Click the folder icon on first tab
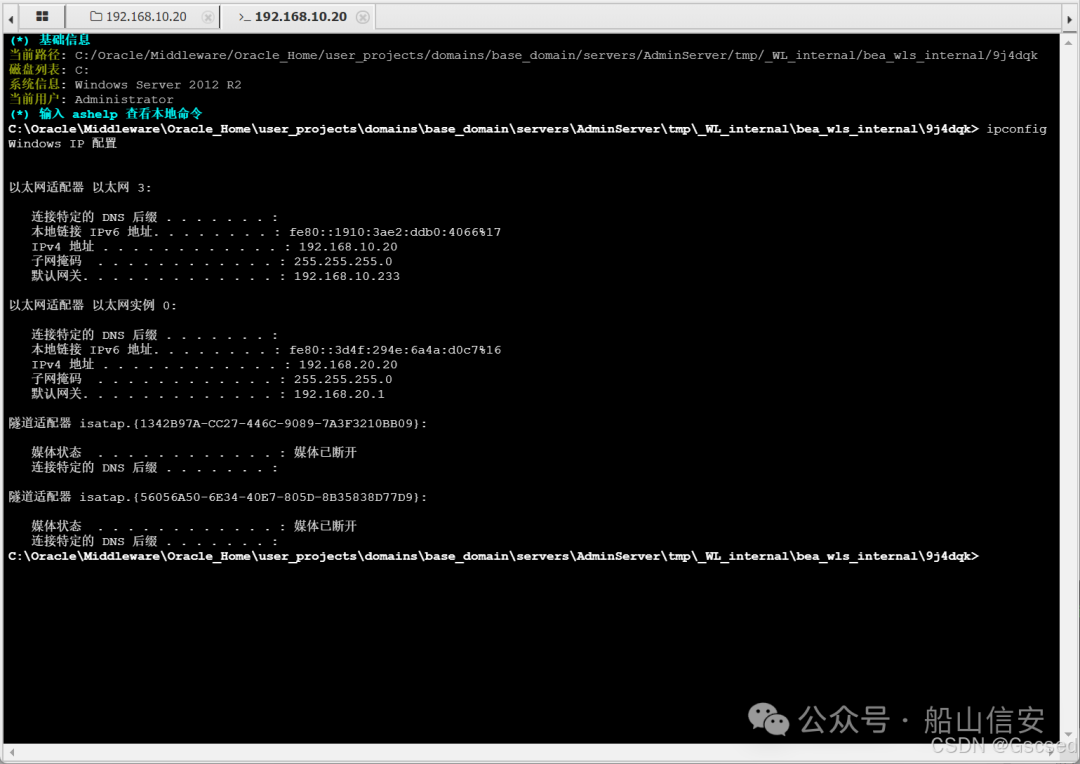 [96, 17]
